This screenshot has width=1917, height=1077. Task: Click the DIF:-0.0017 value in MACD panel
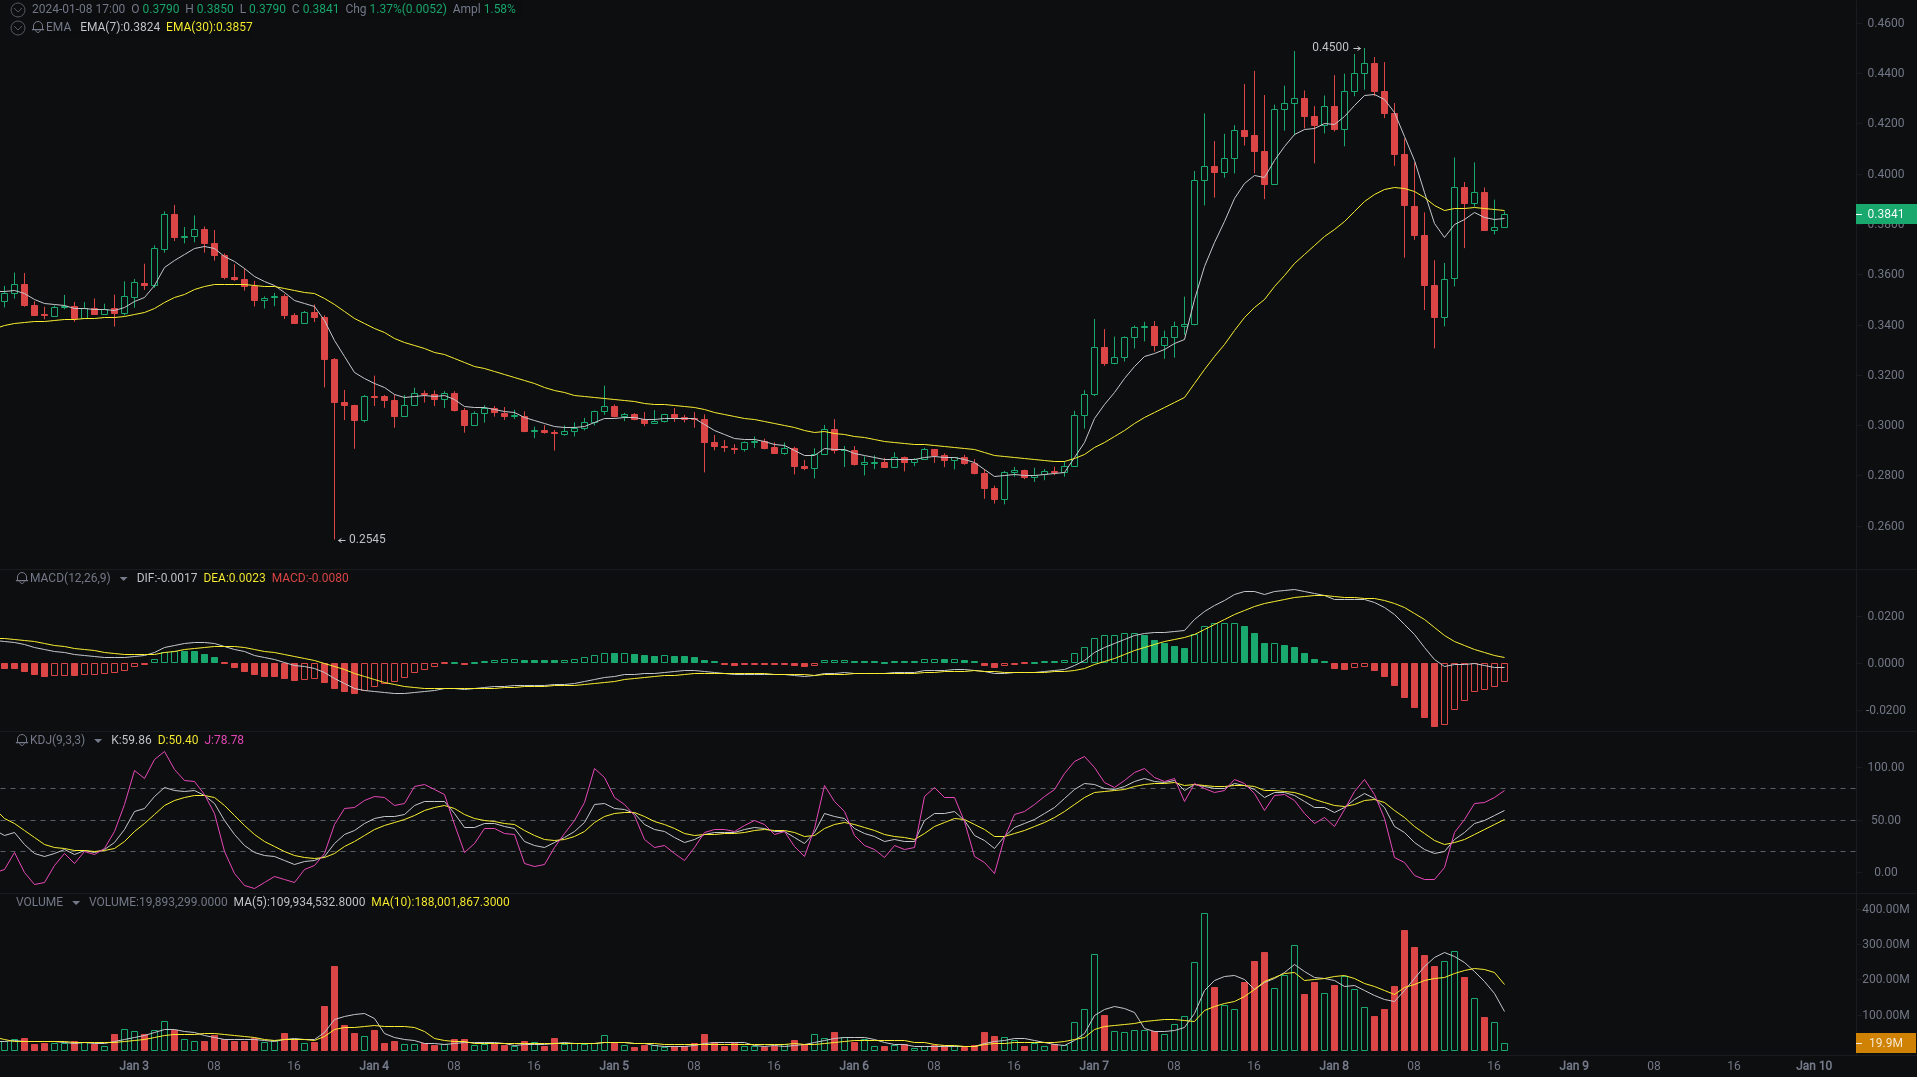167,578
